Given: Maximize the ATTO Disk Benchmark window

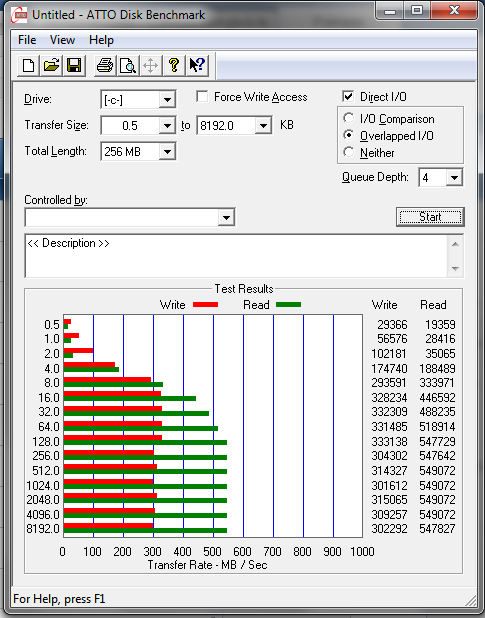Looking at the screenshot, I should 417,11.
